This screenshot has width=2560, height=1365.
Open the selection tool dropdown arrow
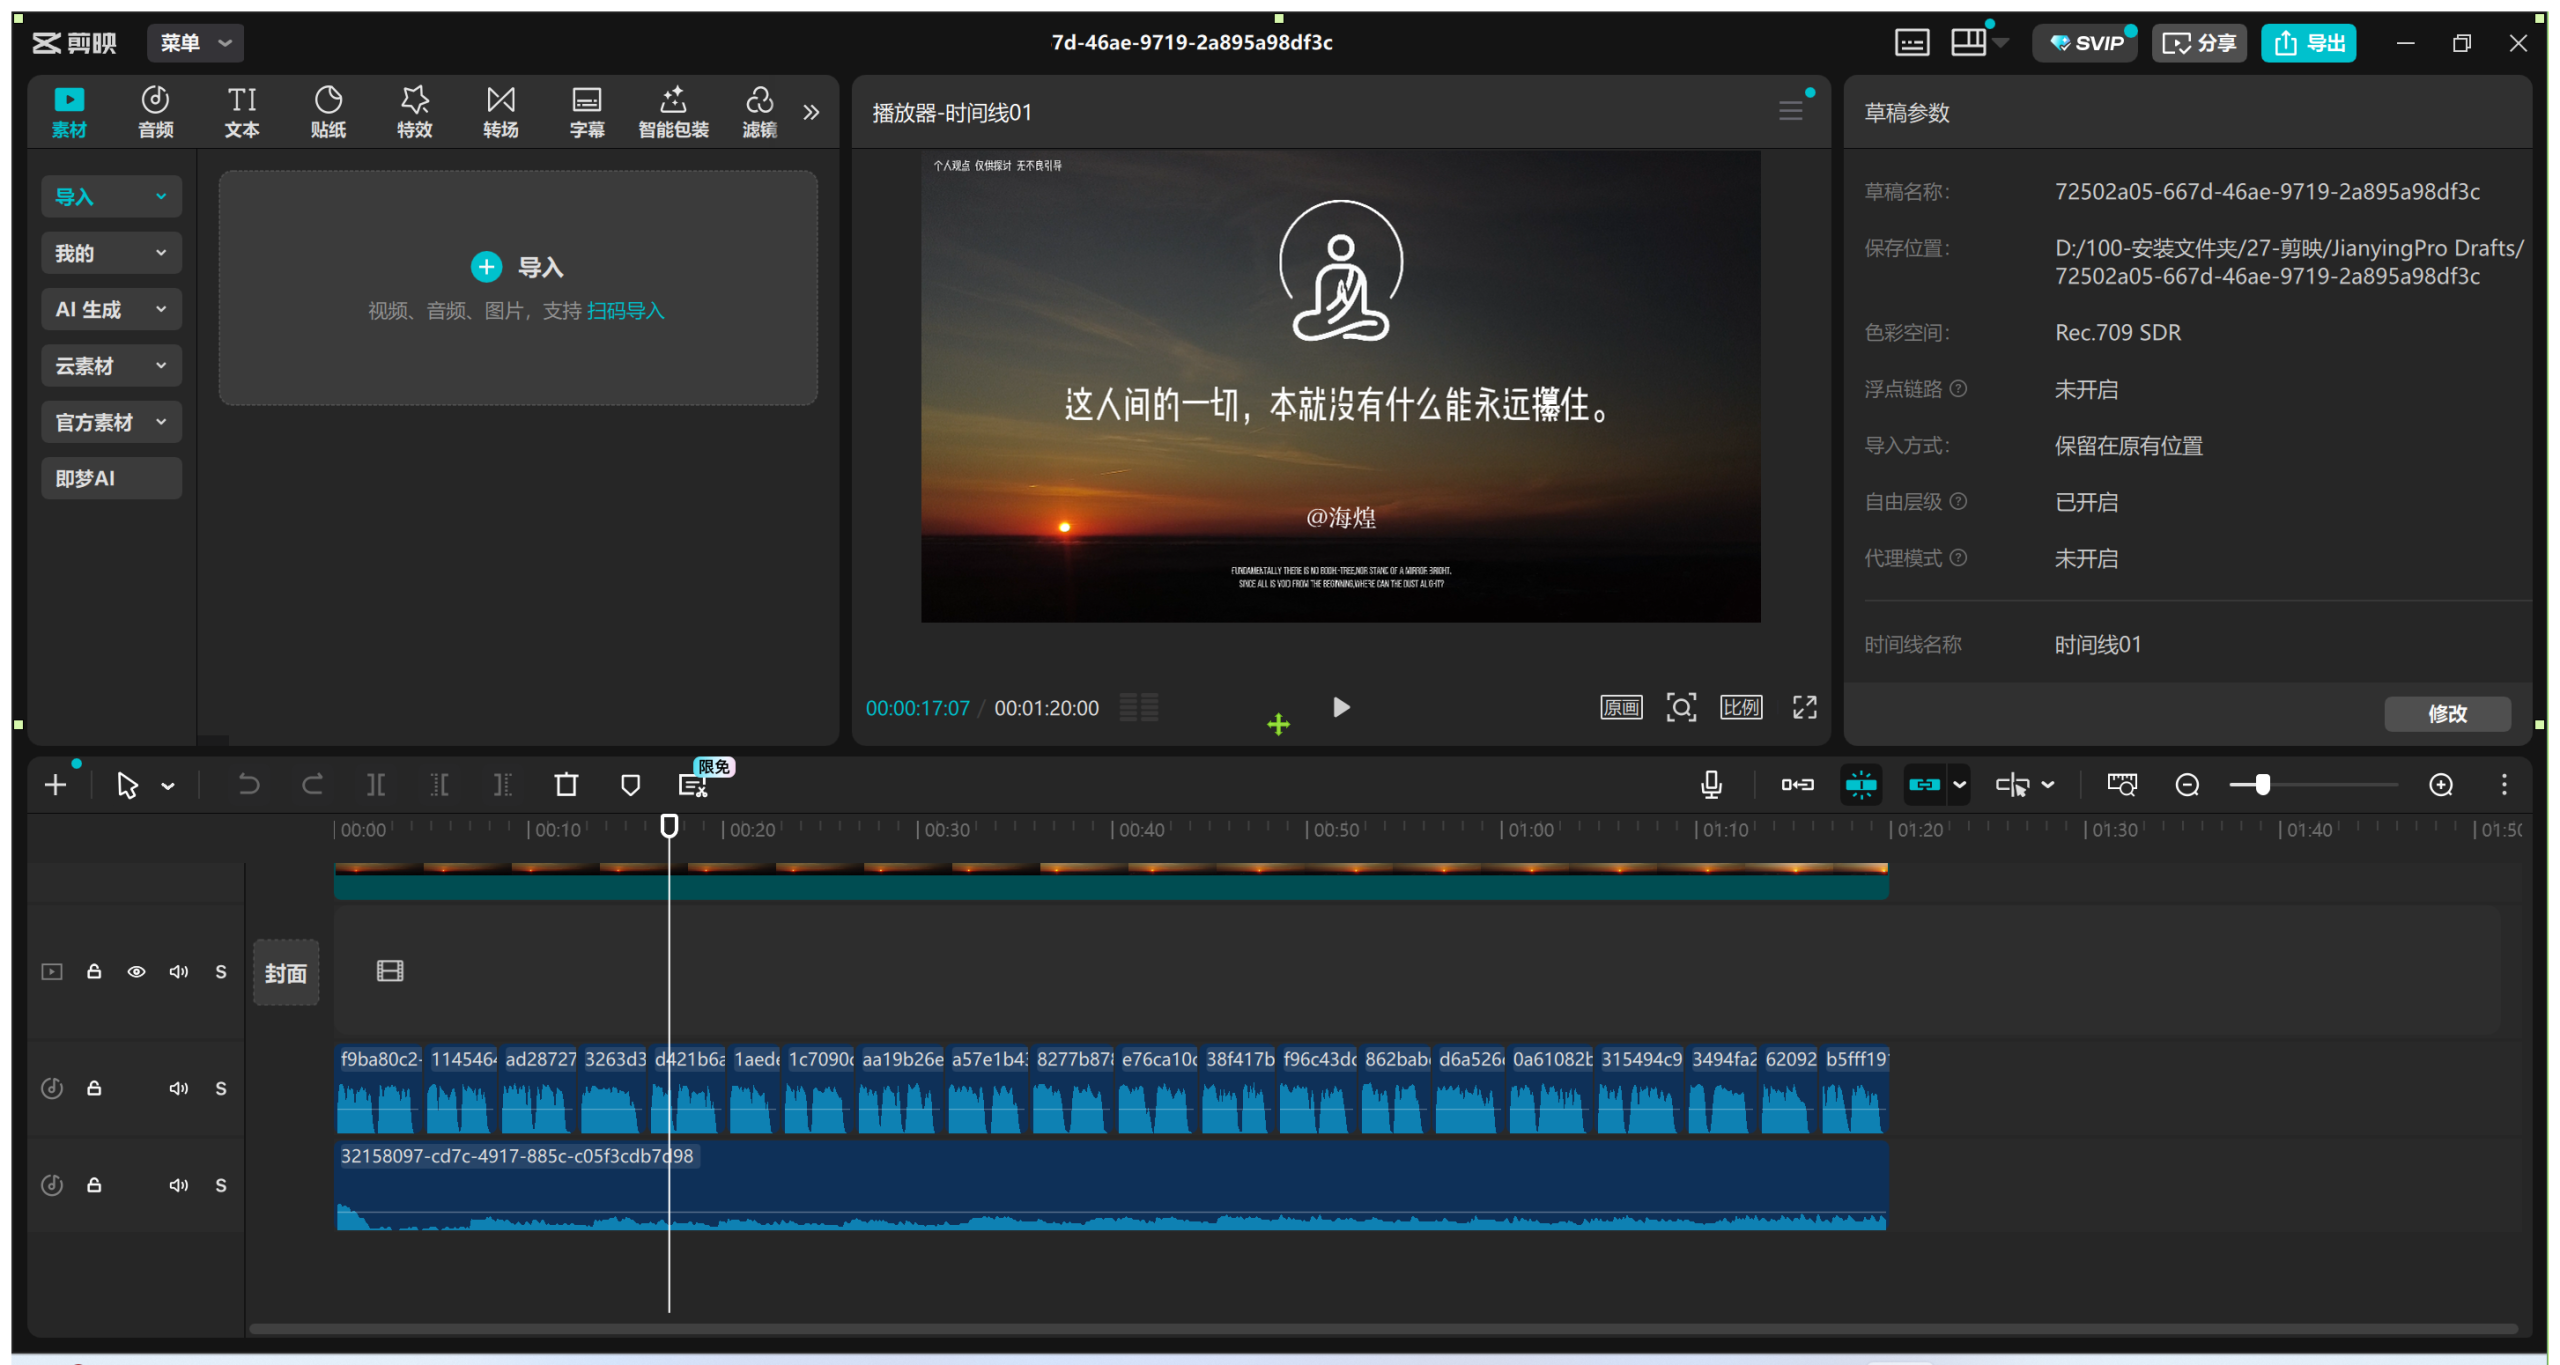pos(167,785)
